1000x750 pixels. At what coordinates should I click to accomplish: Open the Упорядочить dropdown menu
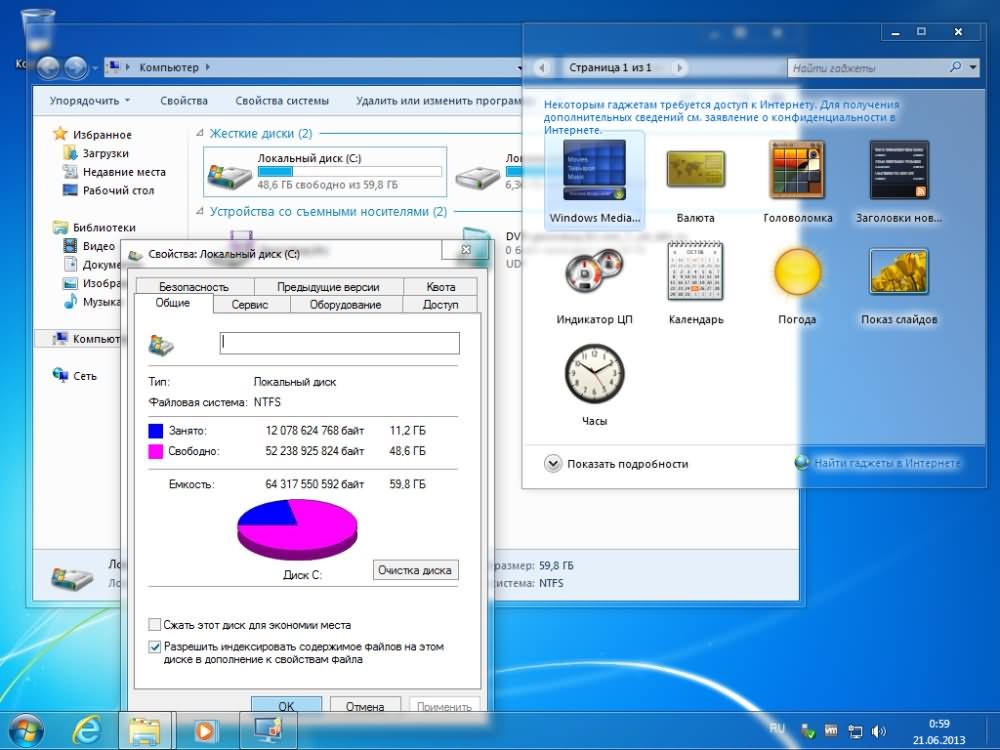click(90, 101)
